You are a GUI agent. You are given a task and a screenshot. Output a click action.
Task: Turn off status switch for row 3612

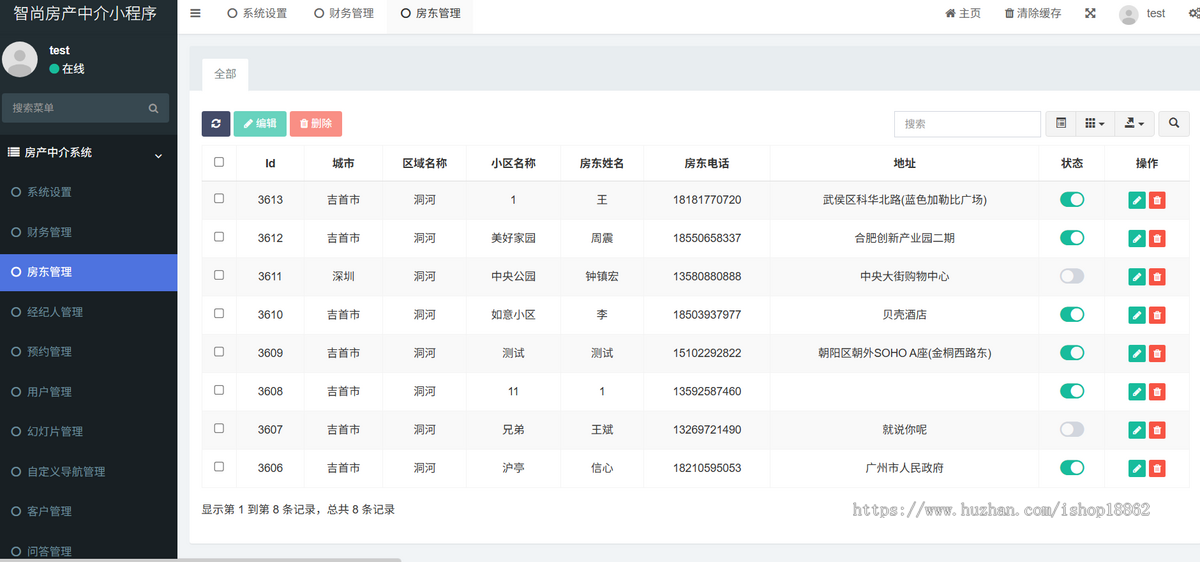[1072, 238]
